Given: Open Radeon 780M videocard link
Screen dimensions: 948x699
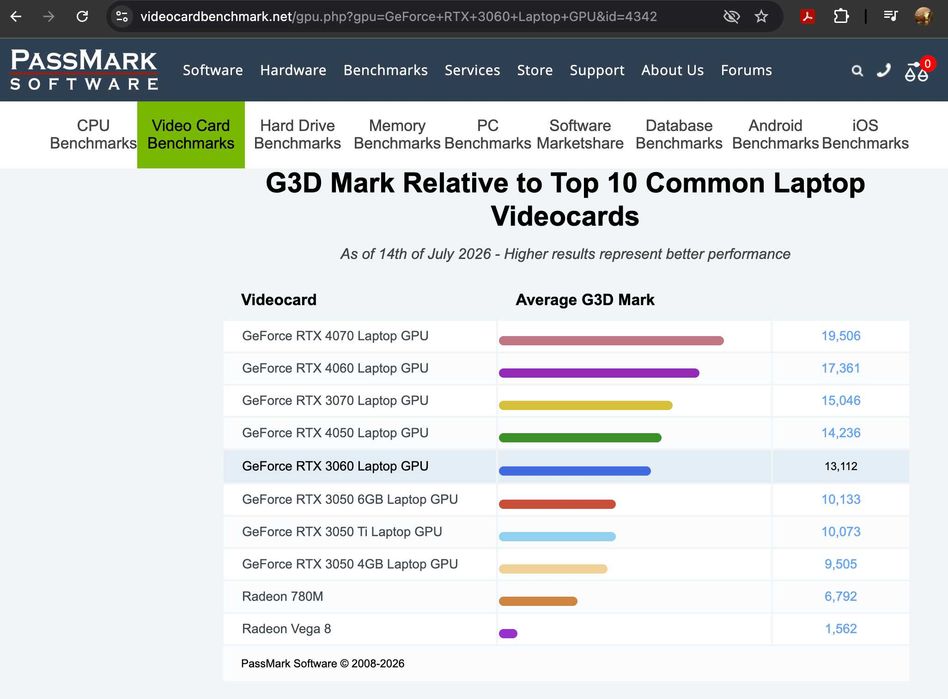Looking at the screenshot, I should click(x=282, y=597).
